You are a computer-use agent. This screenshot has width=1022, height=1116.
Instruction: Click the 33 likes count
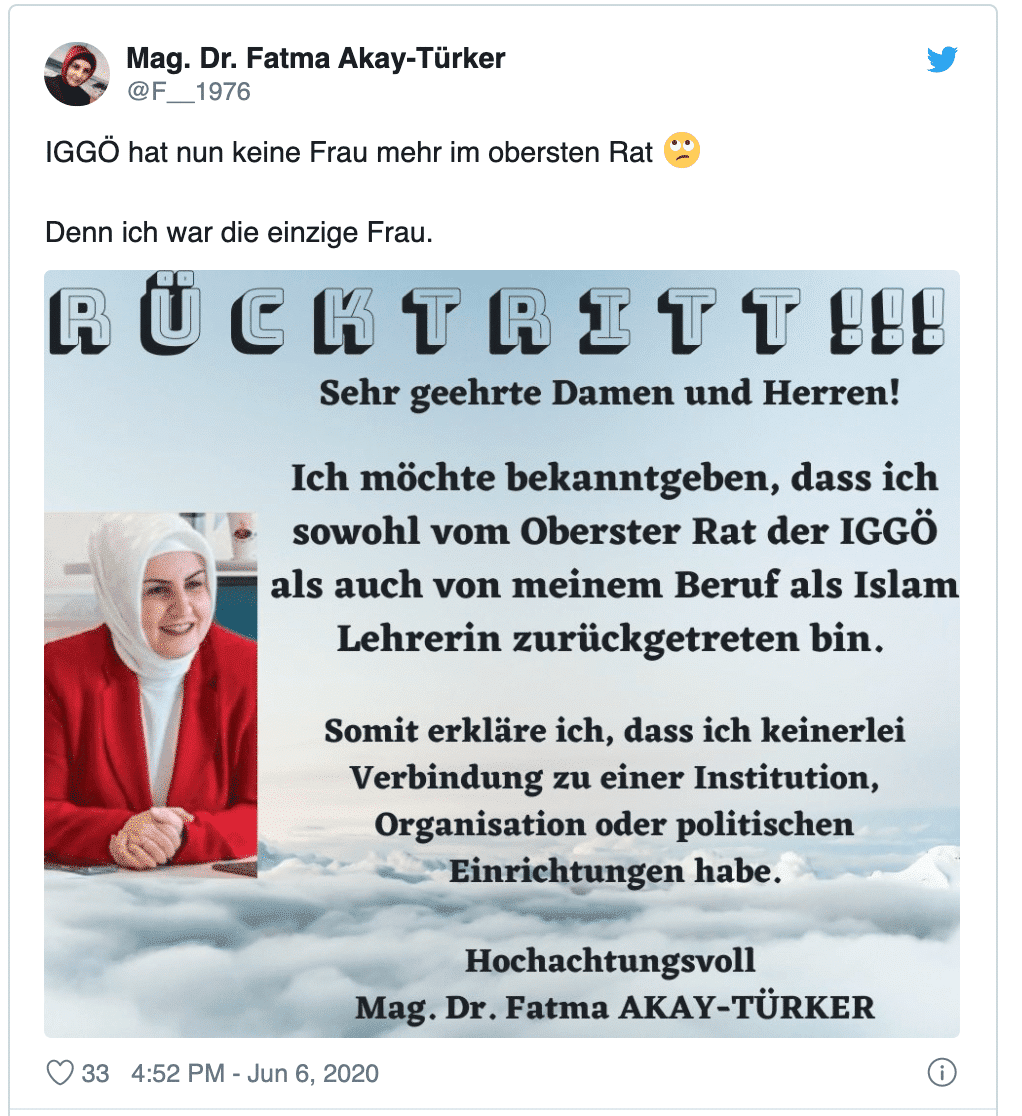pos(95,1073)
